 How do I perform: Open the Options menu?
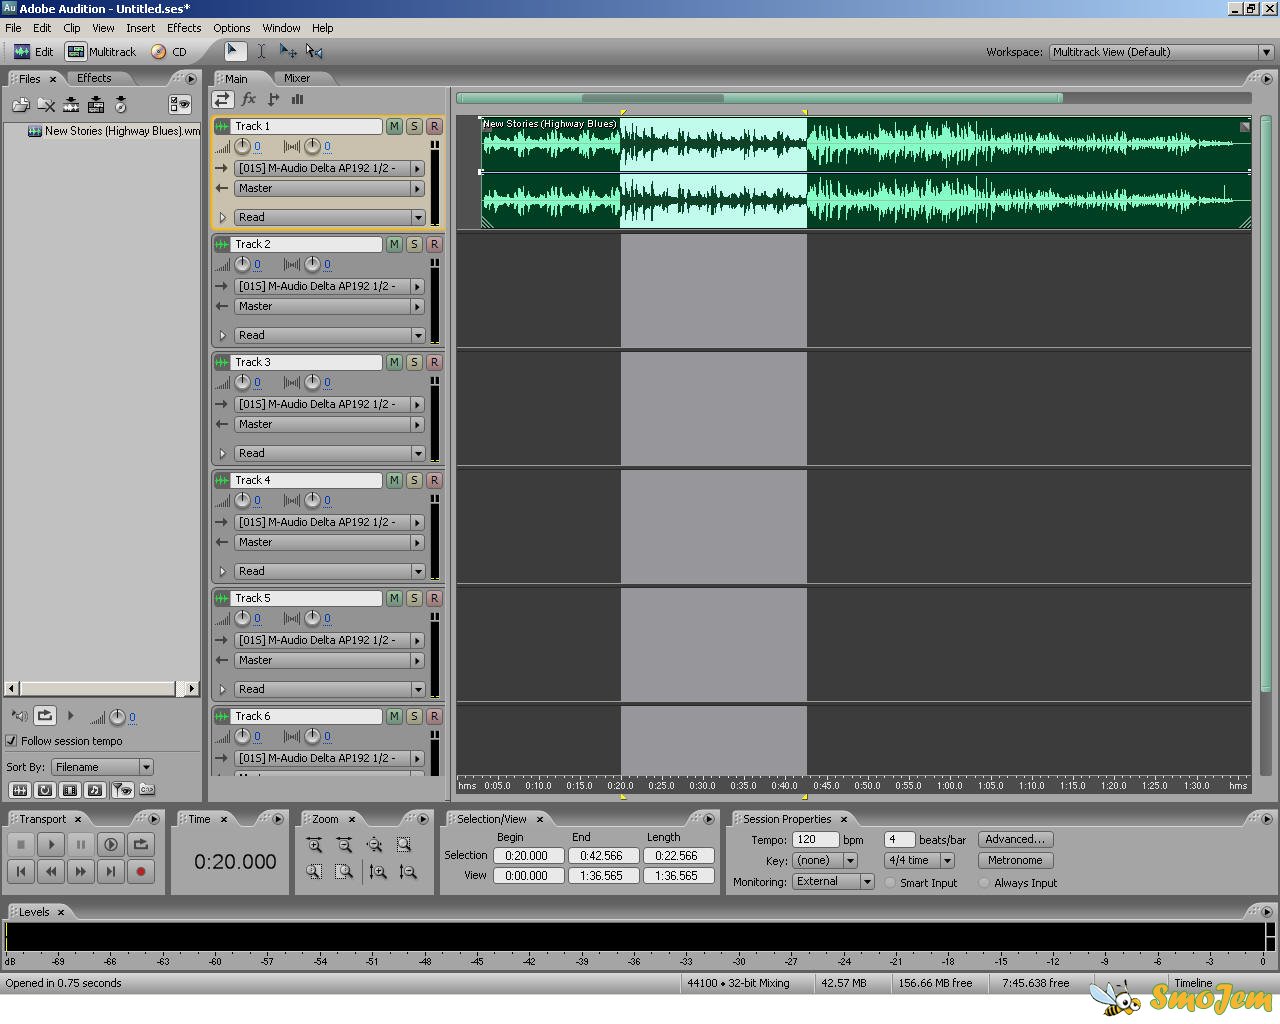point(231,28)
